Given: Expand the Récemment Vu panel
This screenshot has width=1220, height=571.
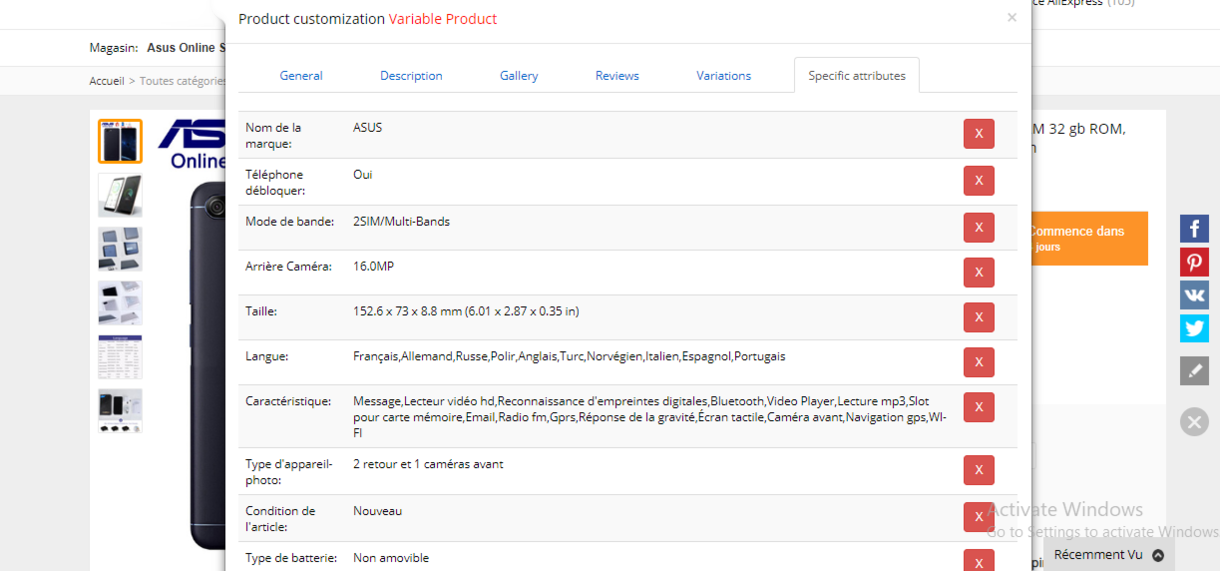Looking at the screenshot, I should coord(1108,555).
